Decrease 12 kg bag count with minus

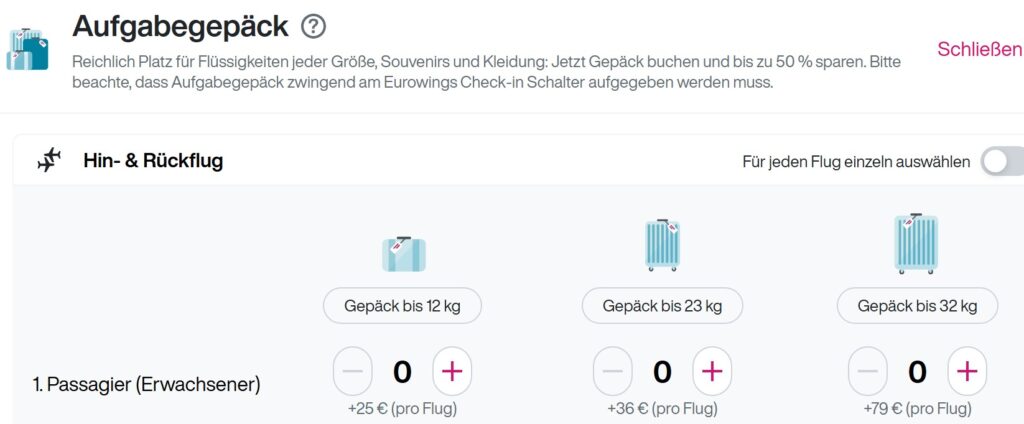coord(353,371)
